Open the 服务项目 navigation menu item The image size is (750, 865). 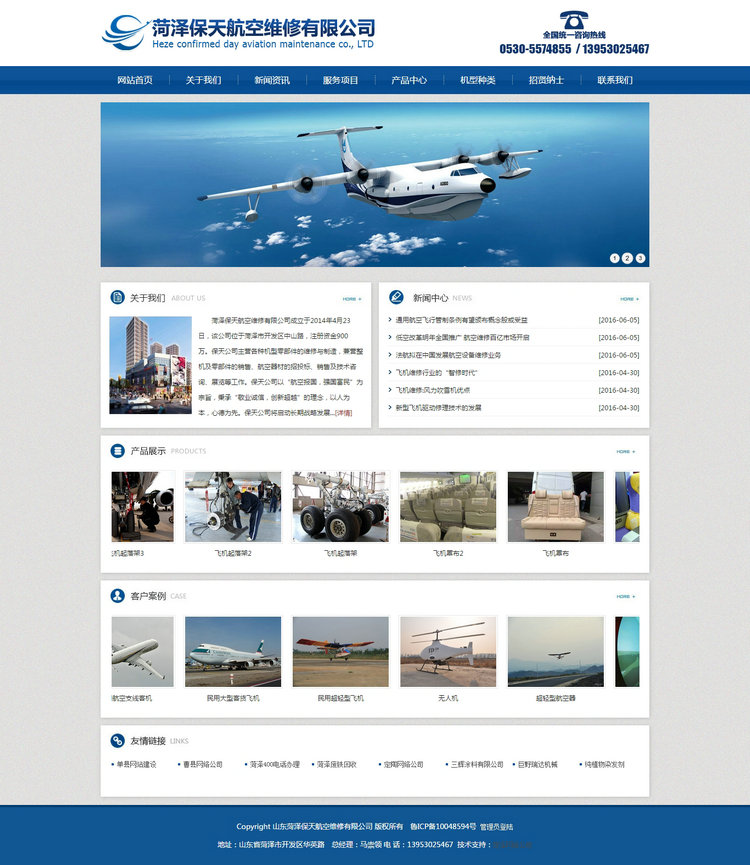coord(340,80)
